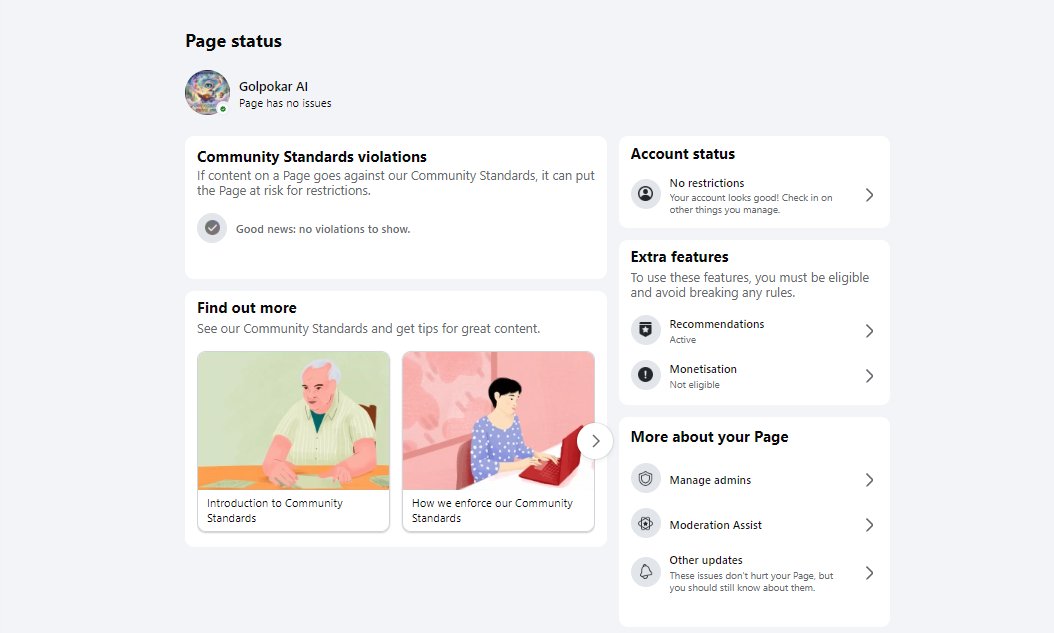Open Introduction to Community Standards card image
Viewport: 1054px width, 633px height.
294,421
